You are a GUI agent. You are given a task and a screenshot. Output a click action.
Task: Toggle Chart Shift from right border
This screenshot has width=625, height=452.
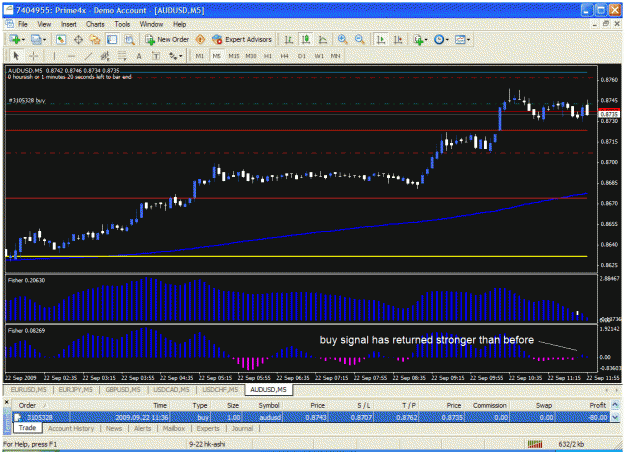coord(398,39)
